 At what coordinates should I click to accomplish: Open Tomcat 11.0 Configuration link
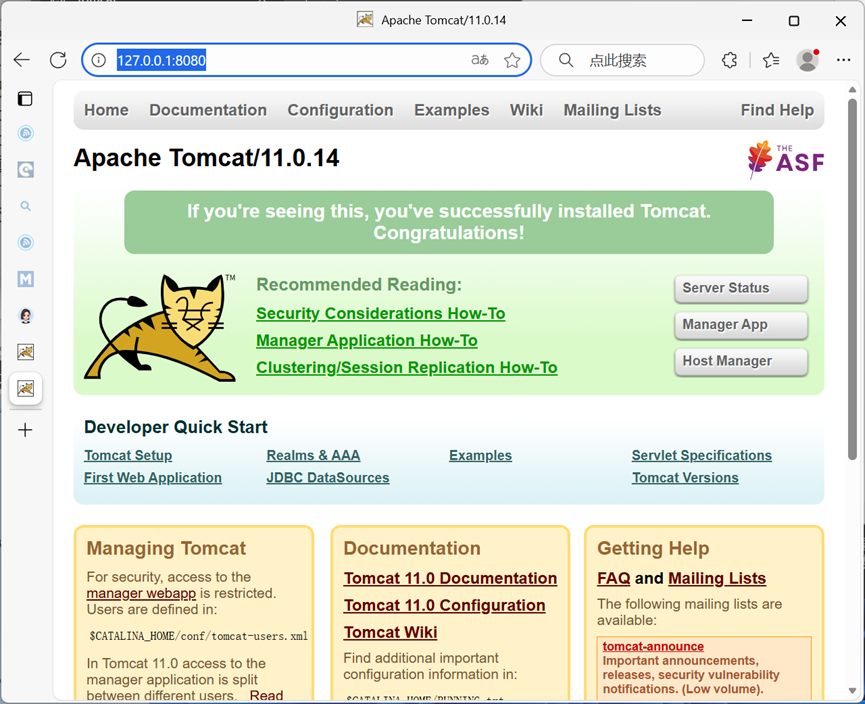[445, 605]
